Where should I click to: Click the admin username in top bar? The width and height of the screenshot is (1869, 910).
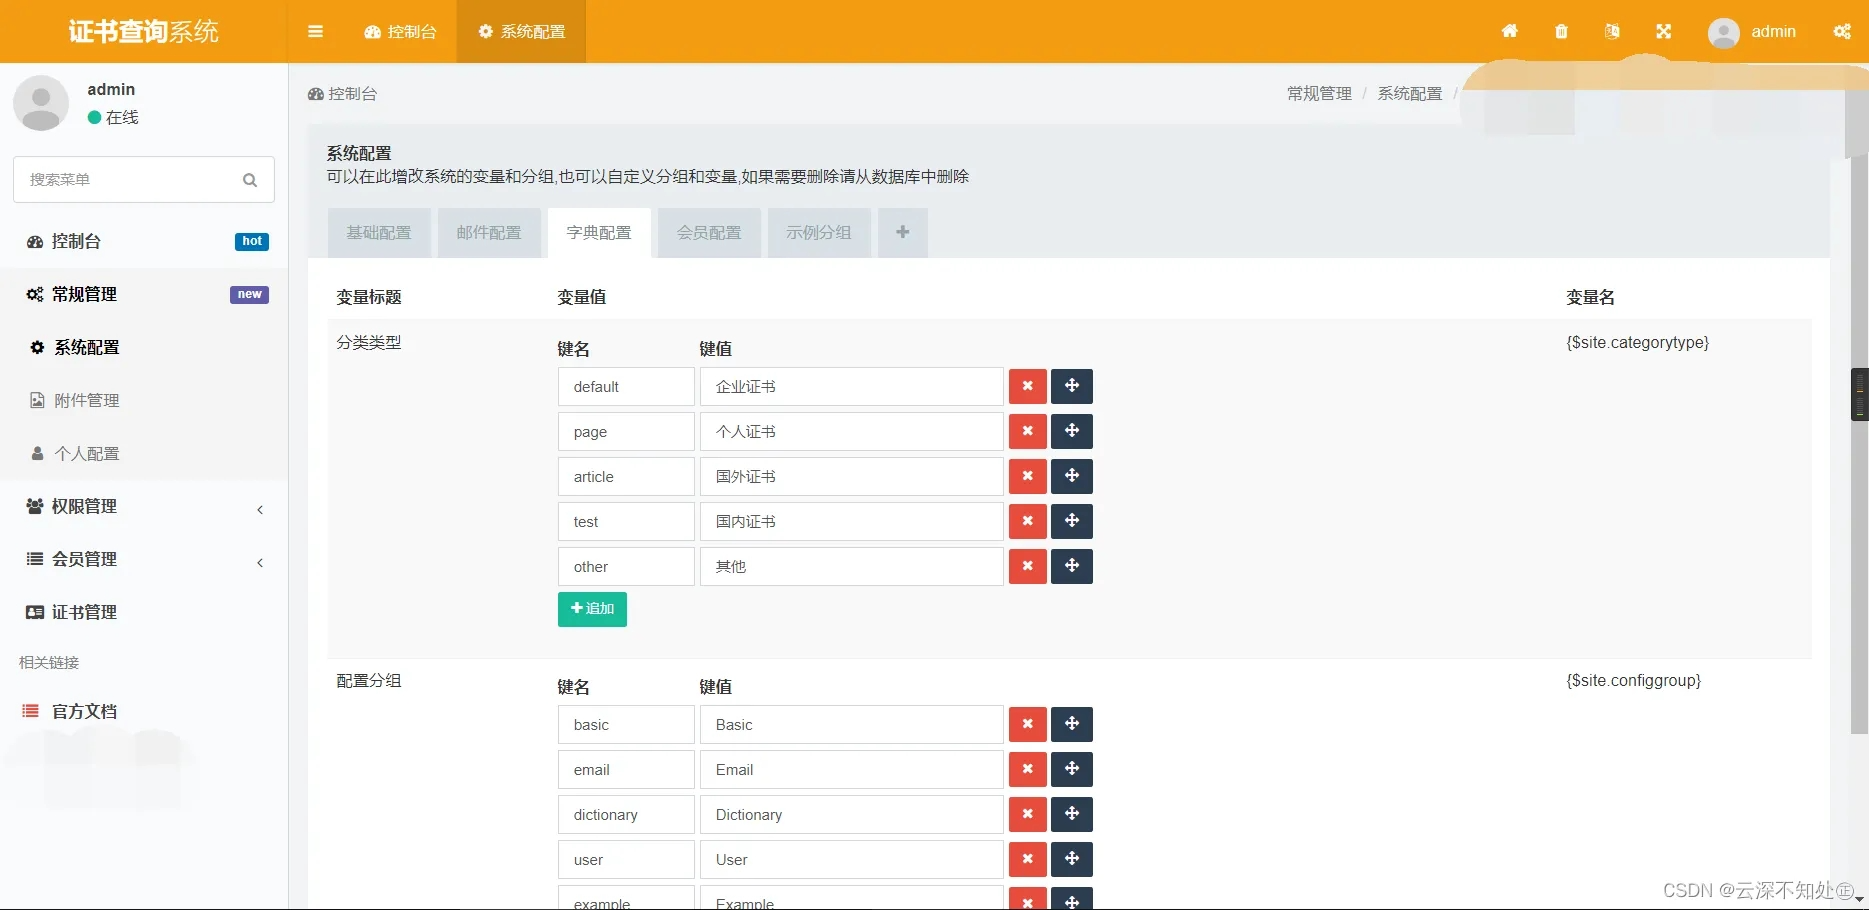1773,31
